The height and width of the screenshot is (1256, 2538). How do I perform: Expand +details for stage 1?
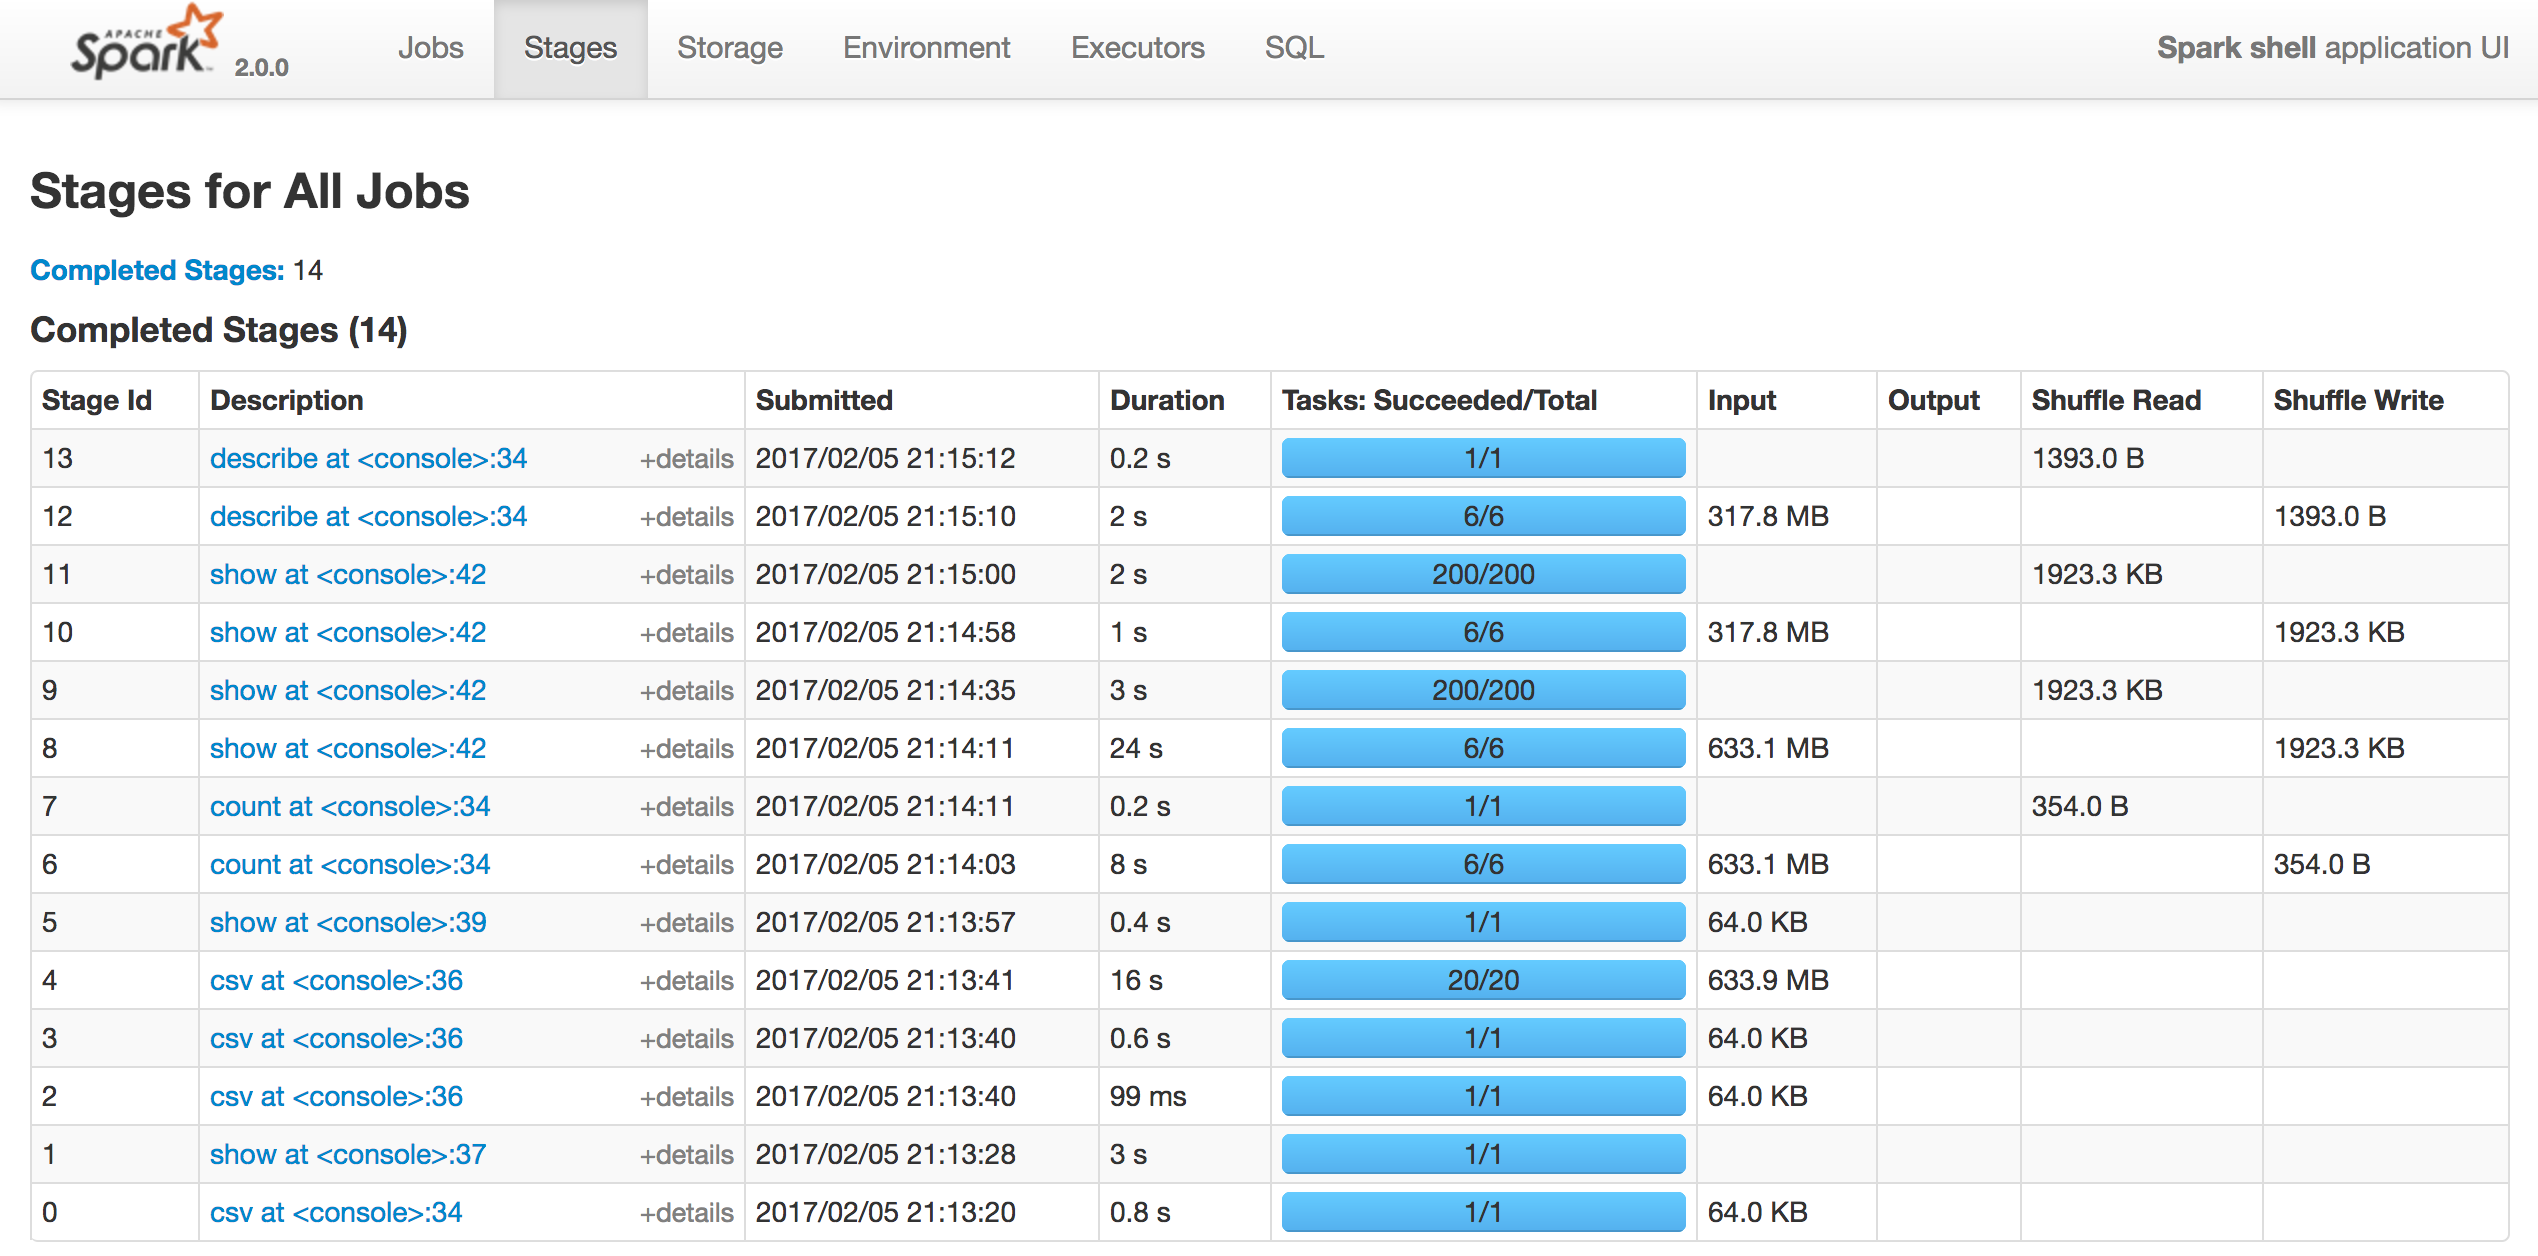pyautogui.click(x=687, y=1155)
